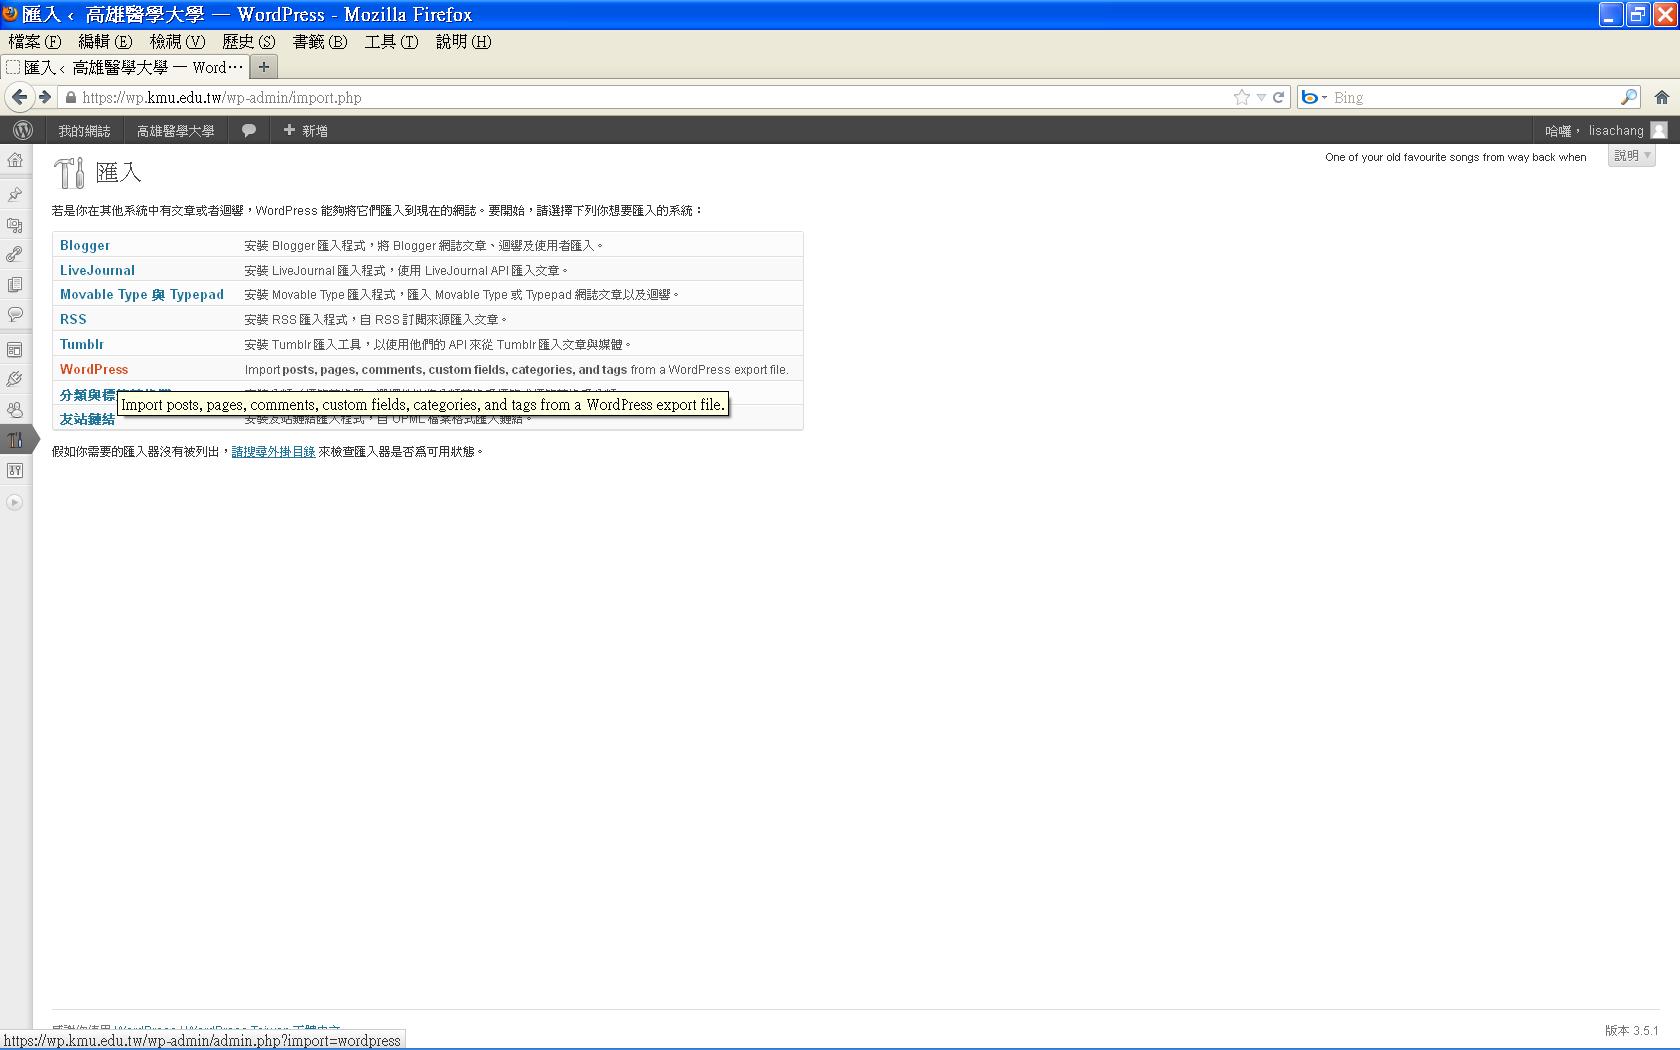Click the LiveJournal importer description text
The image size is (1680, 1050).
coord(406,270)
